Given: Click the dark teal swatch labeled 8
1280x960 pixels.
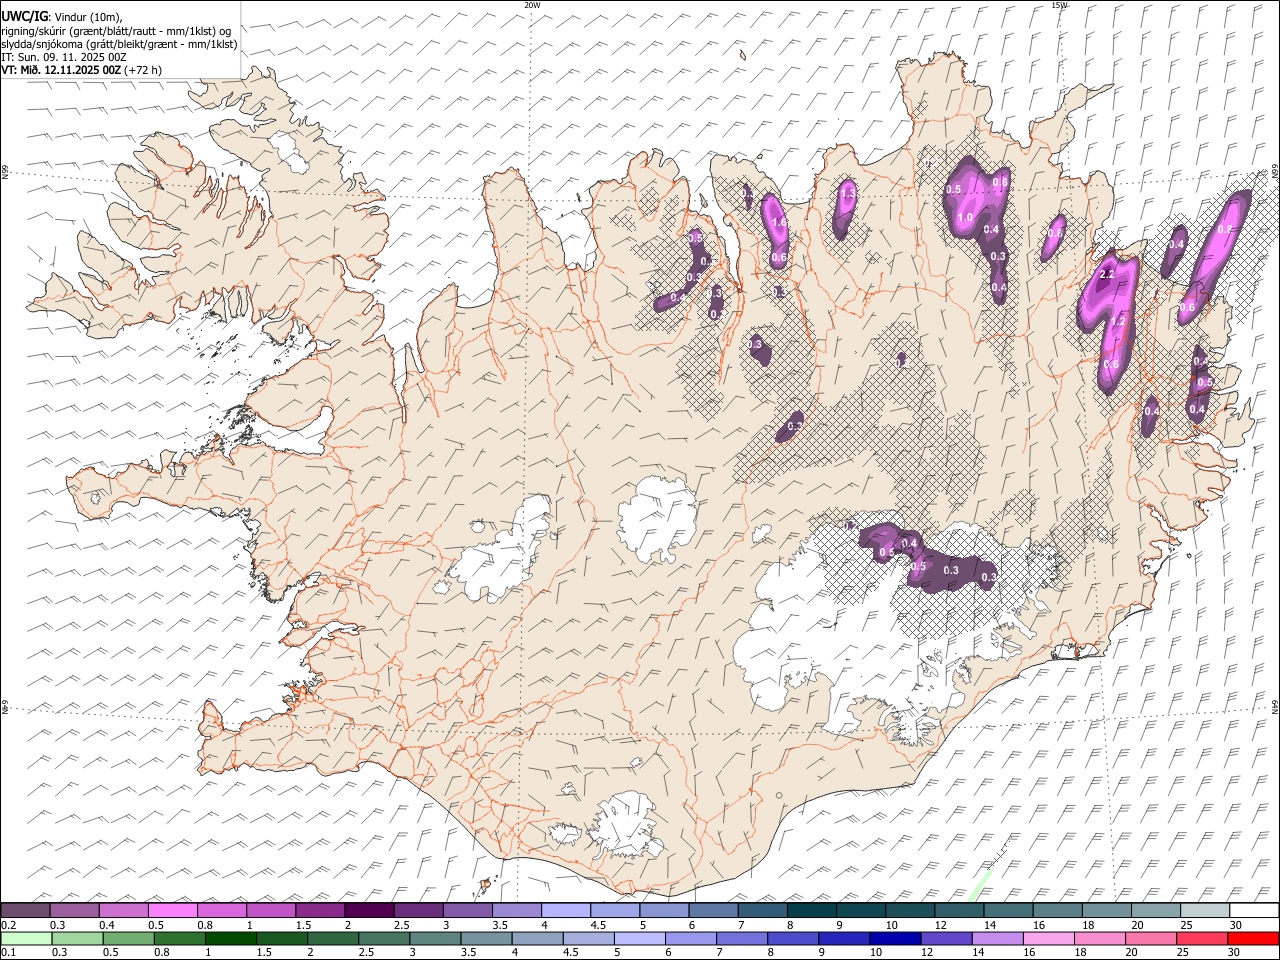Looking at the screenshot, I should click(x=811, y=910).
